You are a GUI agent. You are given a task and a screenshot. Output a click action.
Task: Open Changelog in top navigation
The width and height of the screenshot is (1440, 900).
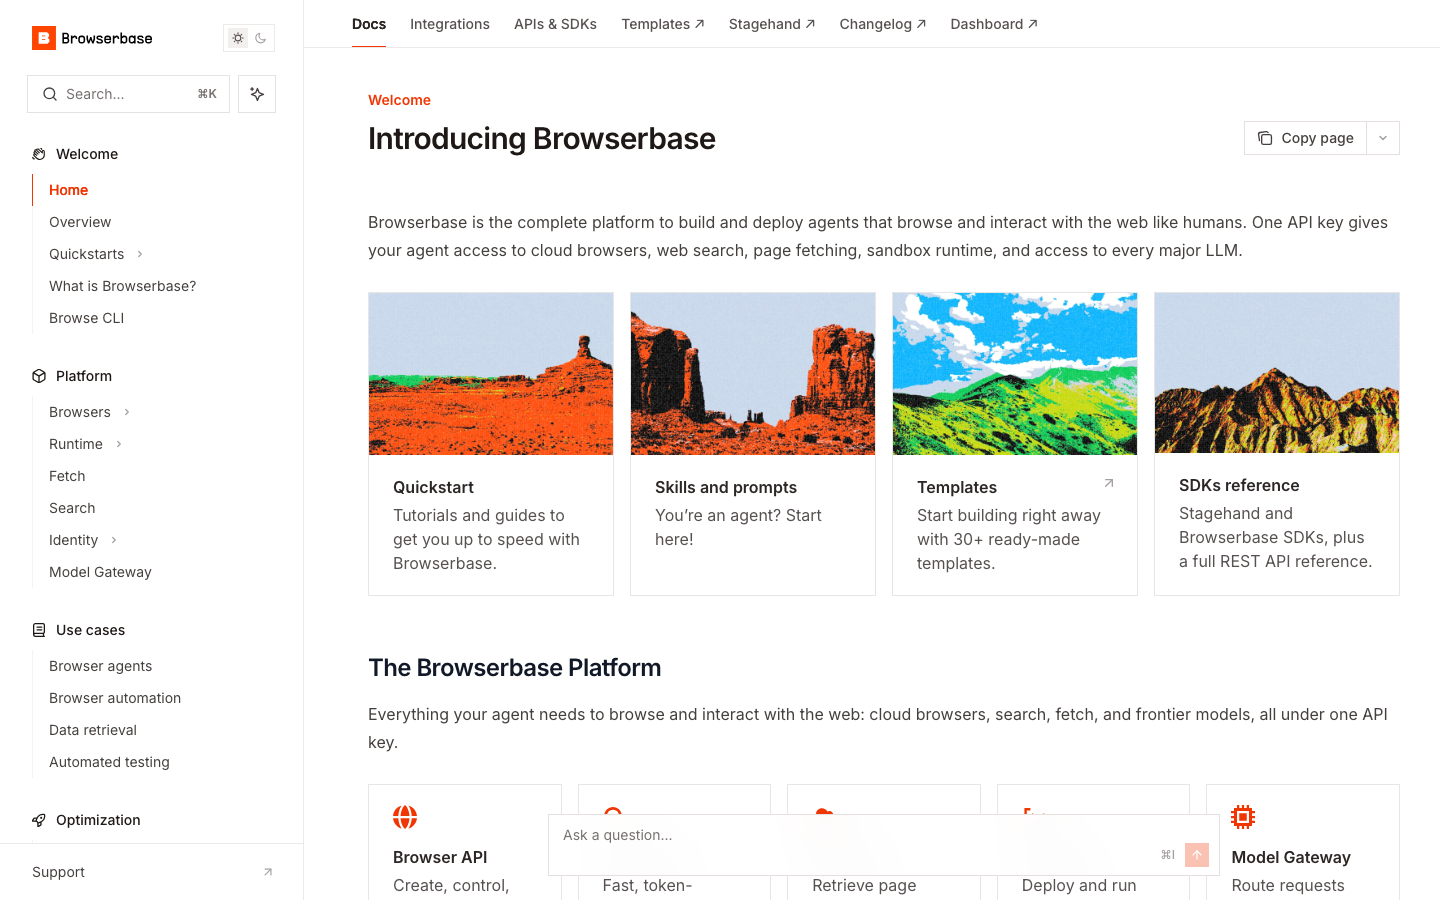point(883,24)
